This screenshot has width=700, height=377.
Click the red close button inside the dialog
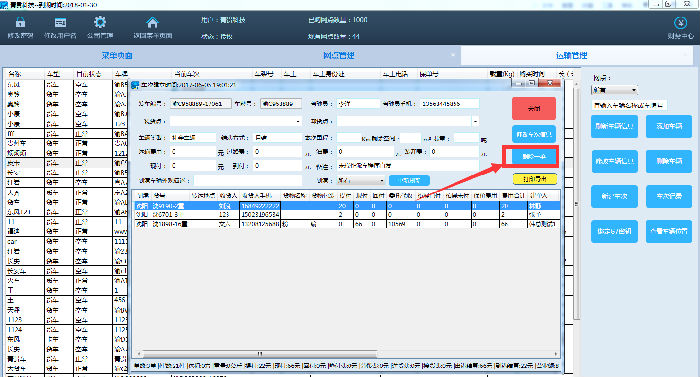tap(534, 109)
